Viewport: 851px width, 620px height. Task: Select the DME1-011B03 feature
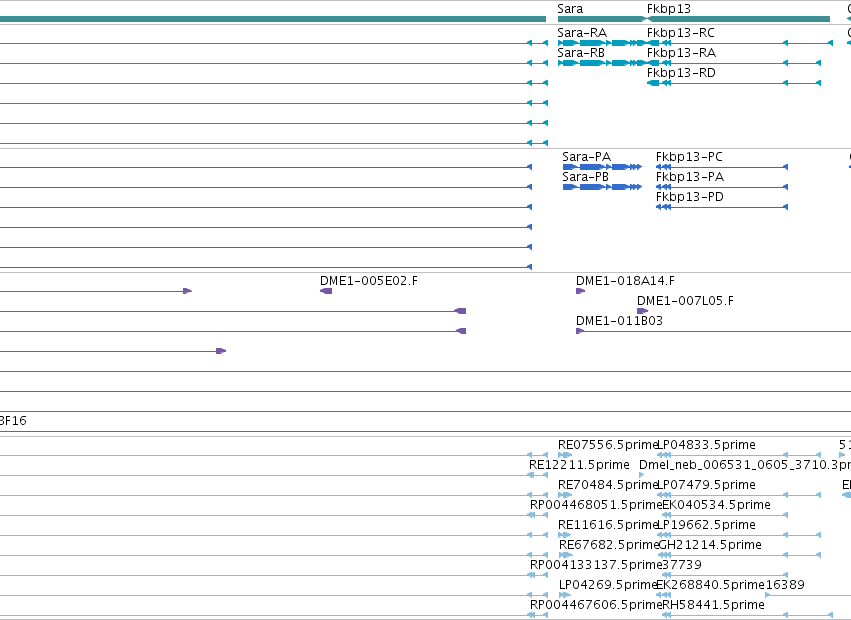619,321
